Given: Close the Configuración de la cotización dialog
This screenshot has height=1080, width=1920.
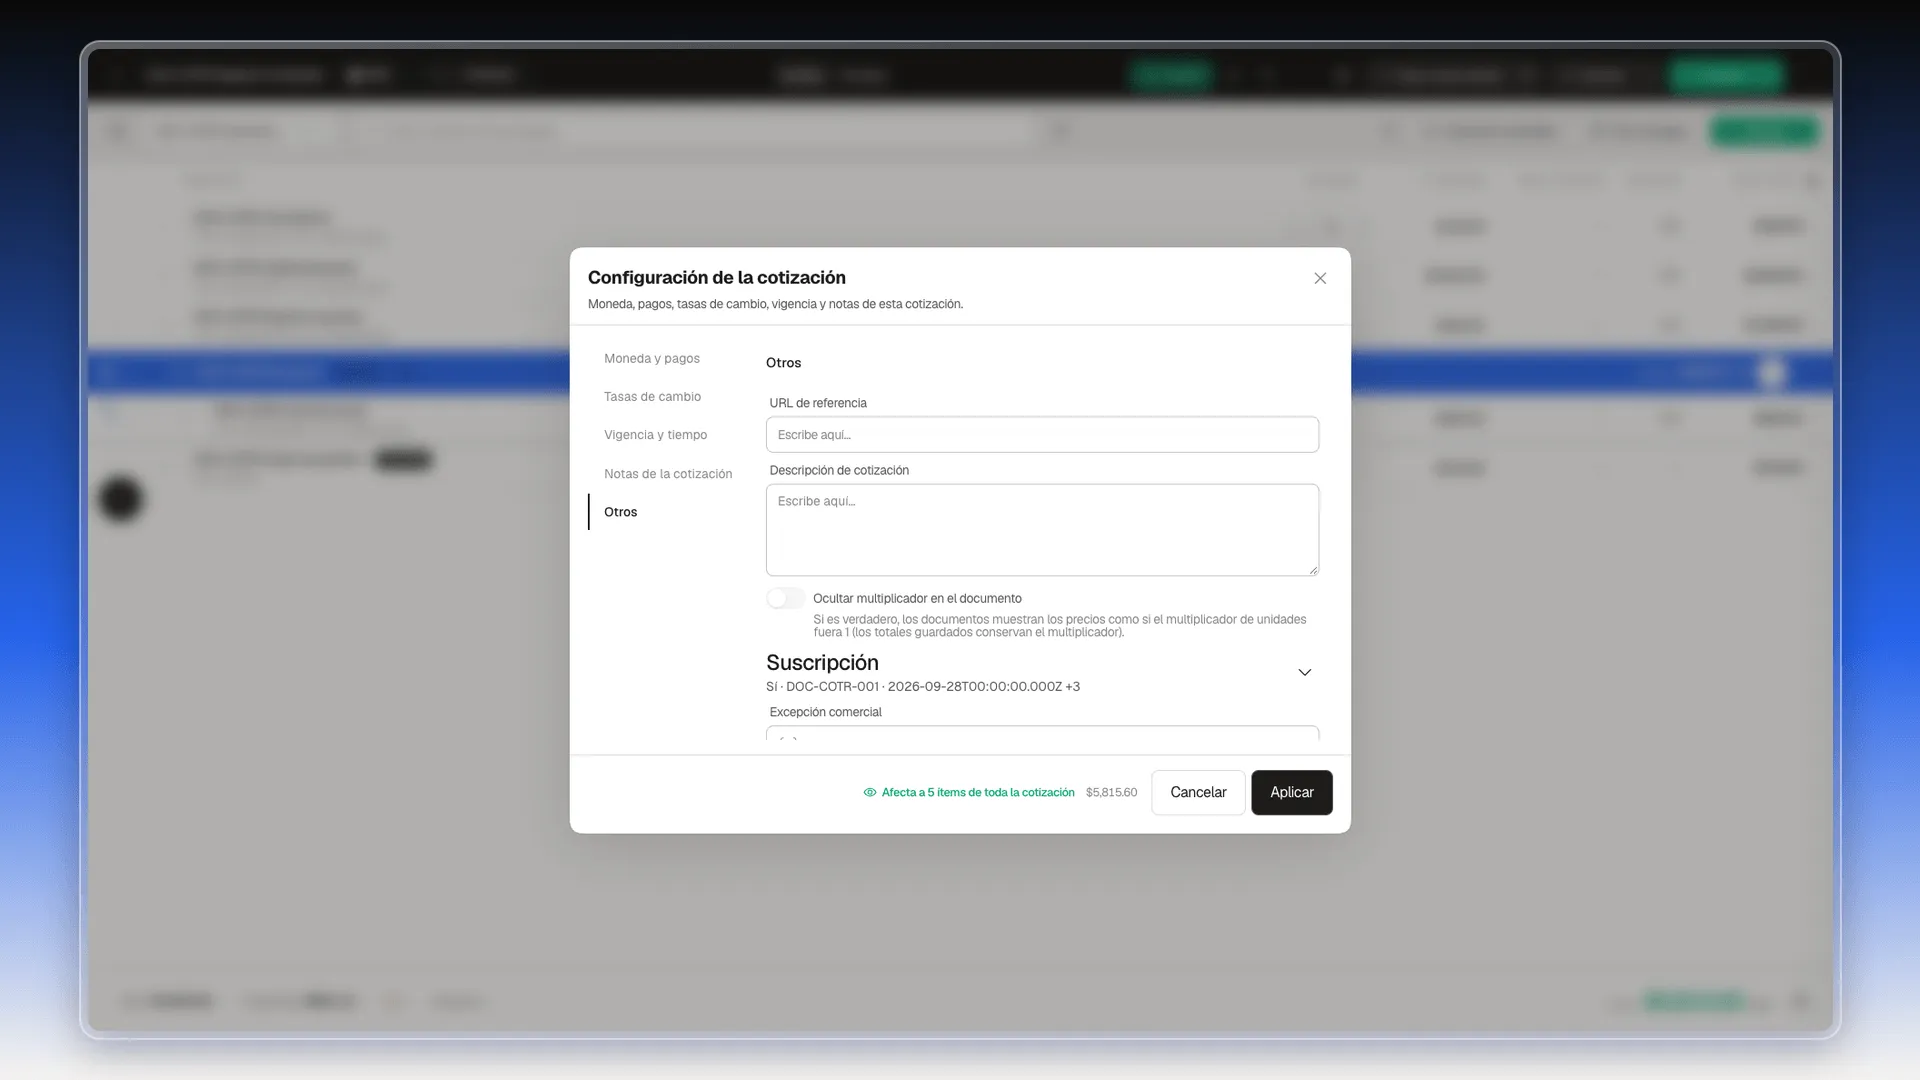Looking at the screenshot, I should pyautogui.click(x=1320, y=278).
